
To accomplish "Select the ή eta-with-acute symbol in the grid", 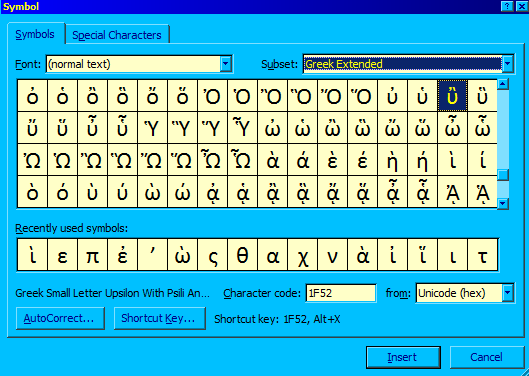I will click(x=422, y=160).
